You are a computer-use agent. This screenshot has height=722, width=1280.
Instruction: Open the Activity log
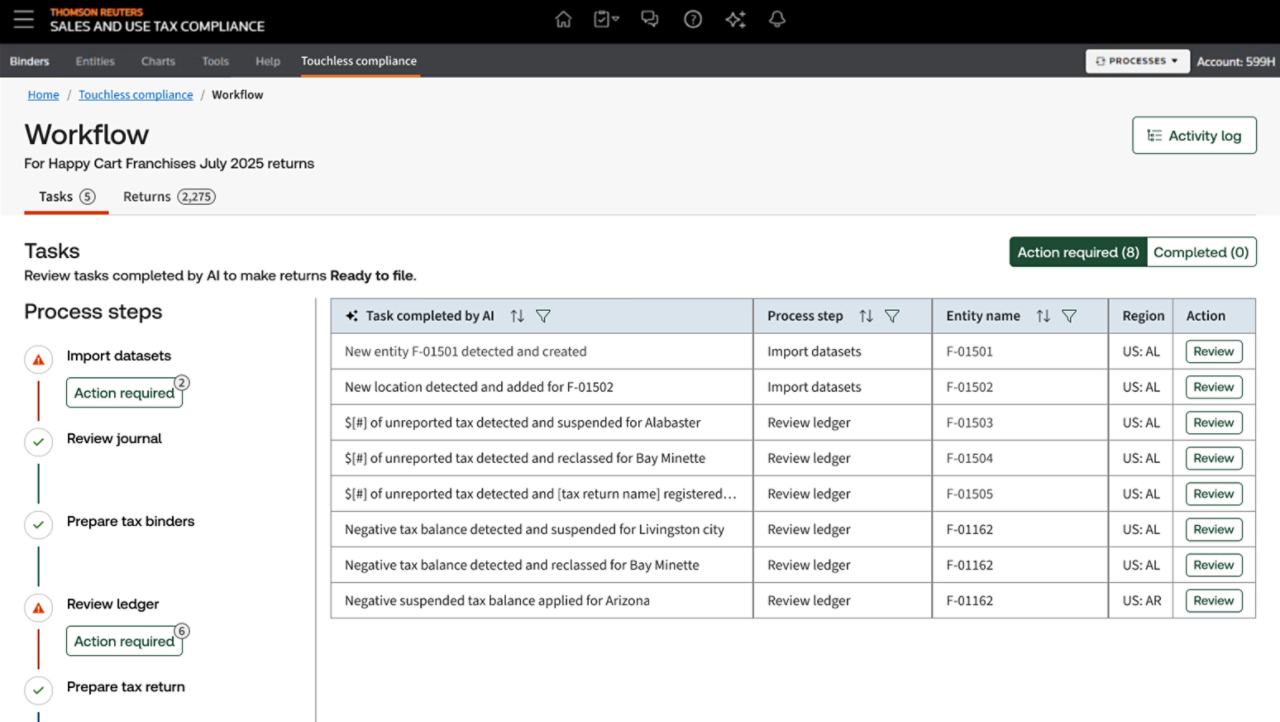point(1194,136)
